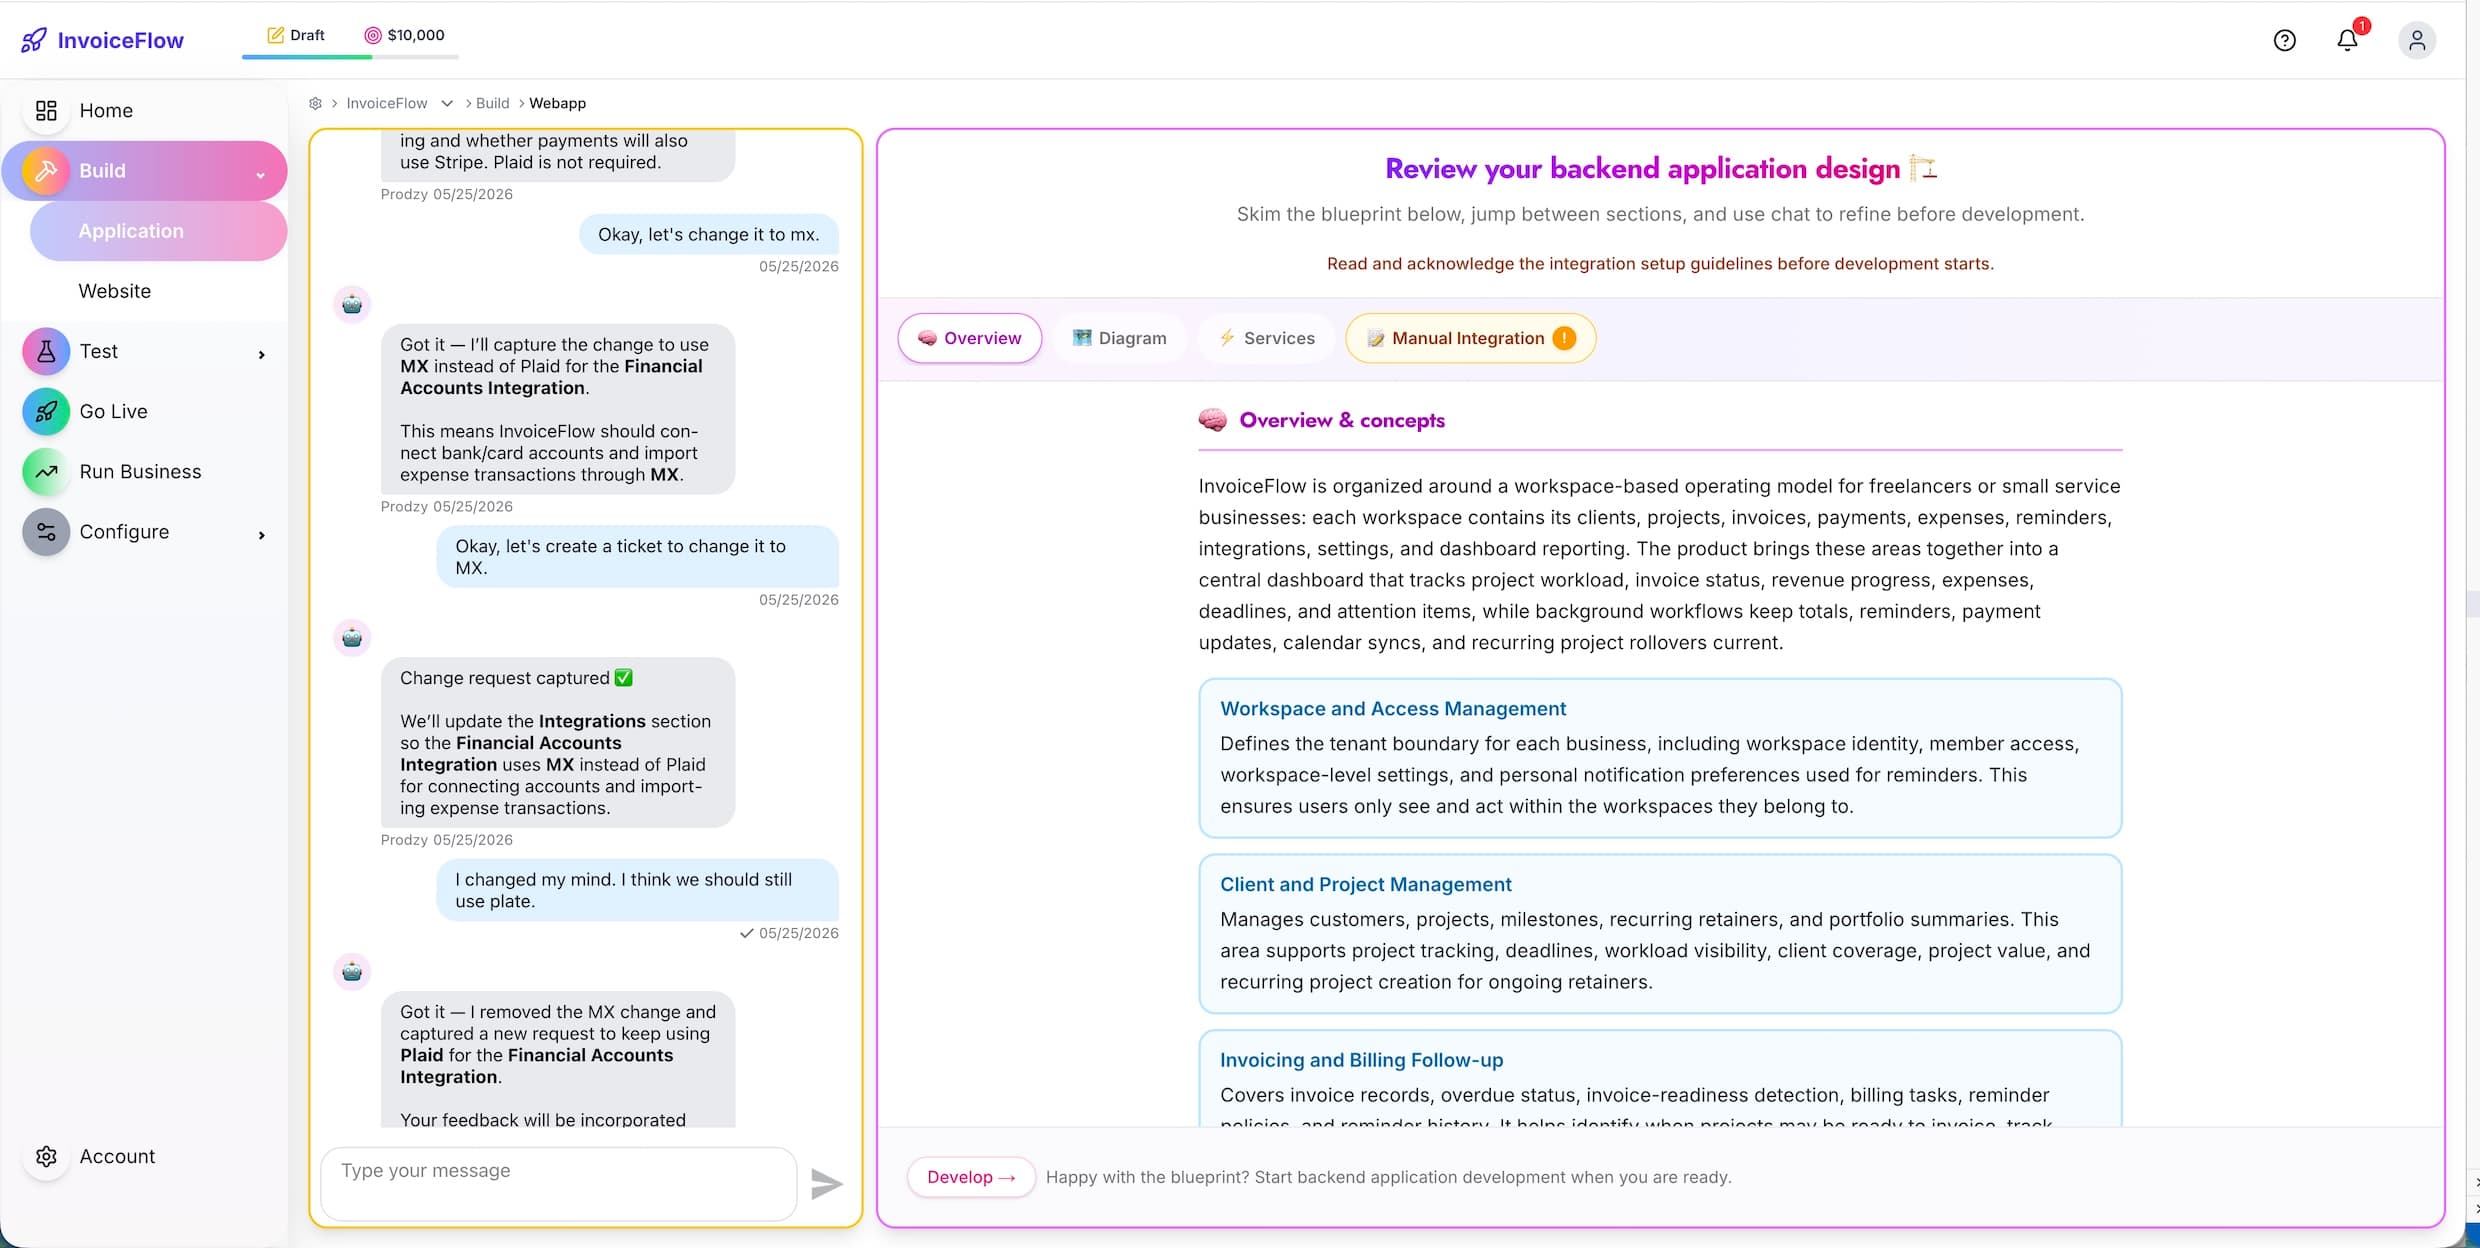Click the Manual Integration warning badge
Viewport: 2480px width, 1248px height.
pyautogui.click(x=1564, y=338)
